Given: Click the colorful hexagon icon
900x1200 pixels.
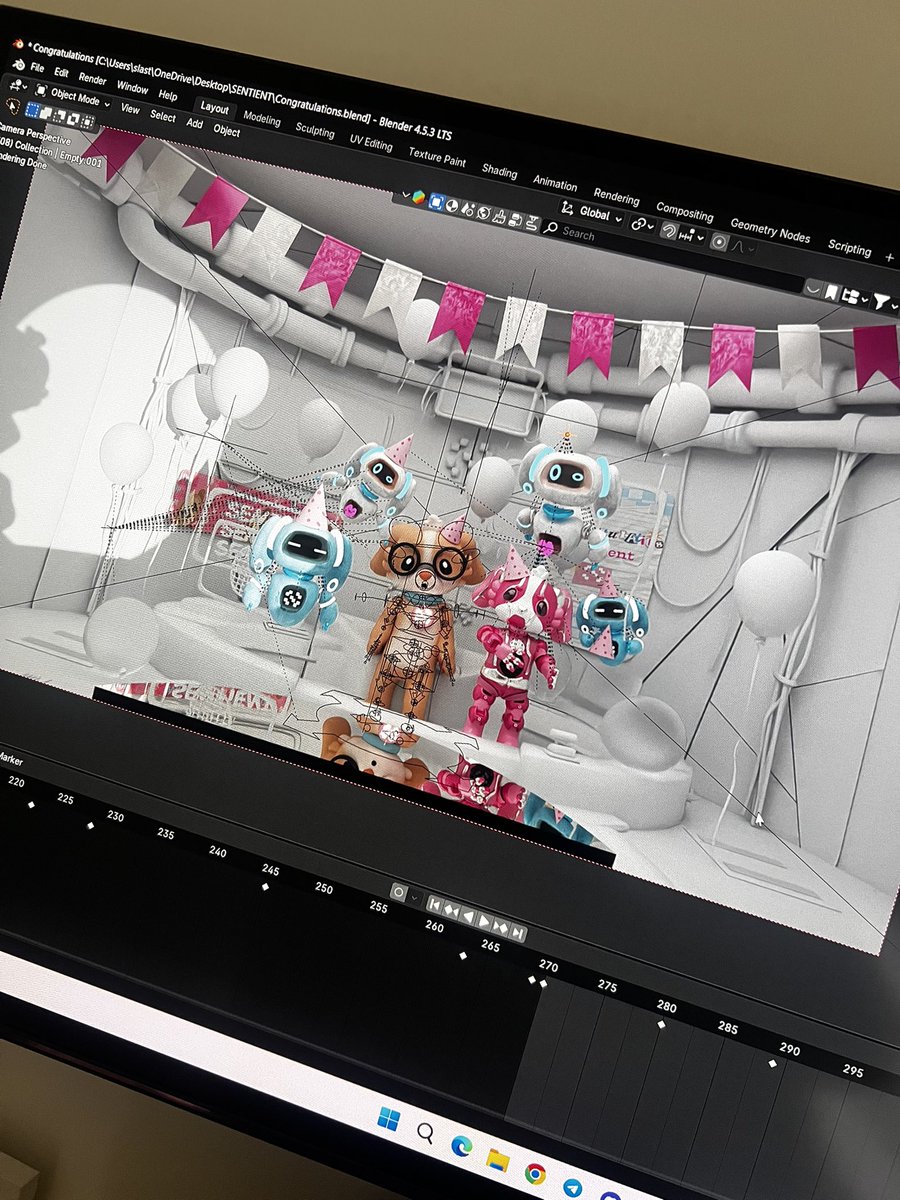Looking at the screenshot, I should [x=418, y=197].
